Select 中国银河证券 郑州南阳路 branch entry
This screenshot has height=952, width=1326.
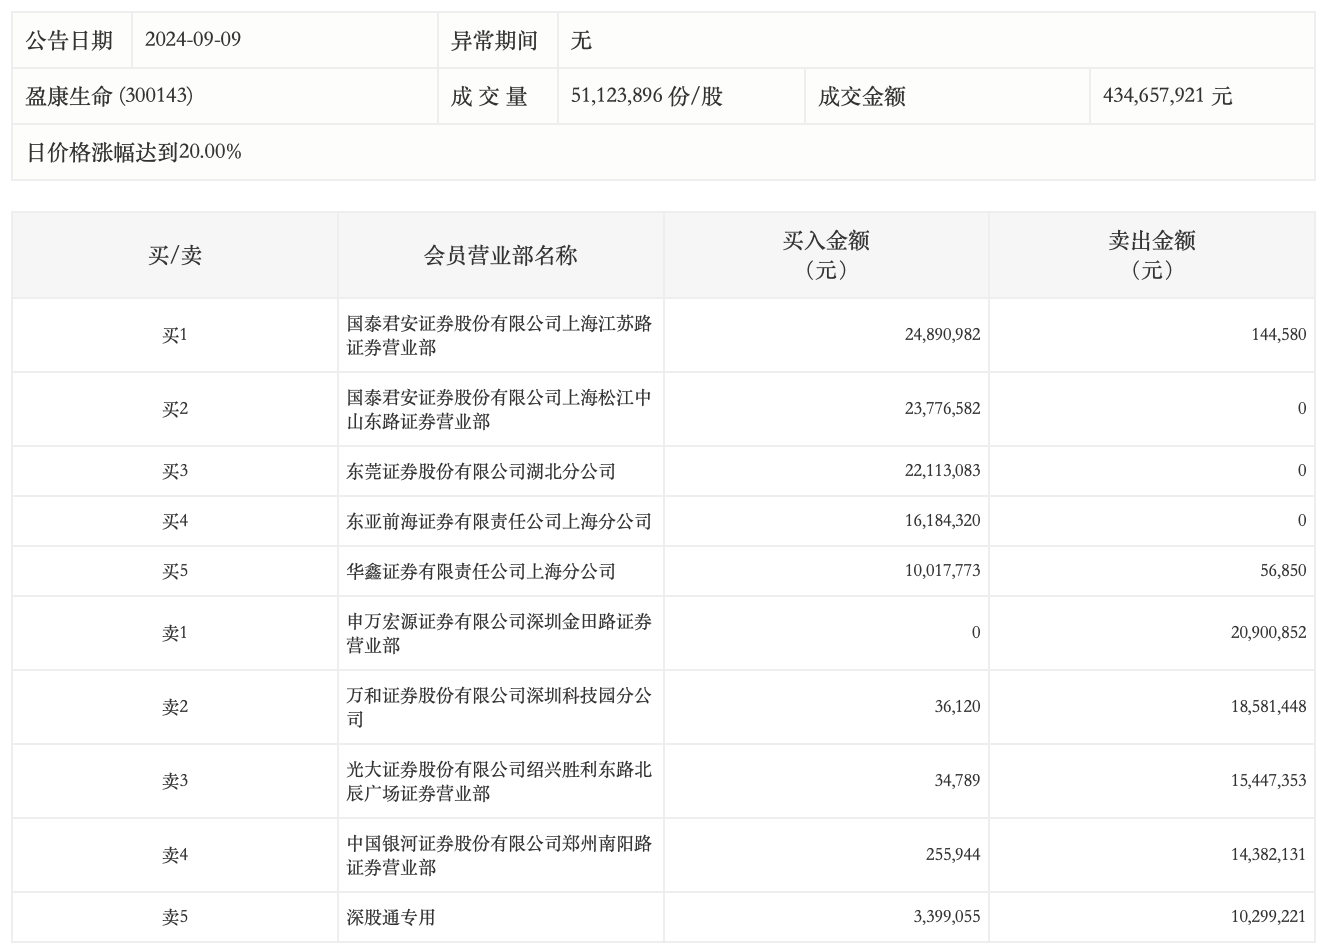coord(499,855)
